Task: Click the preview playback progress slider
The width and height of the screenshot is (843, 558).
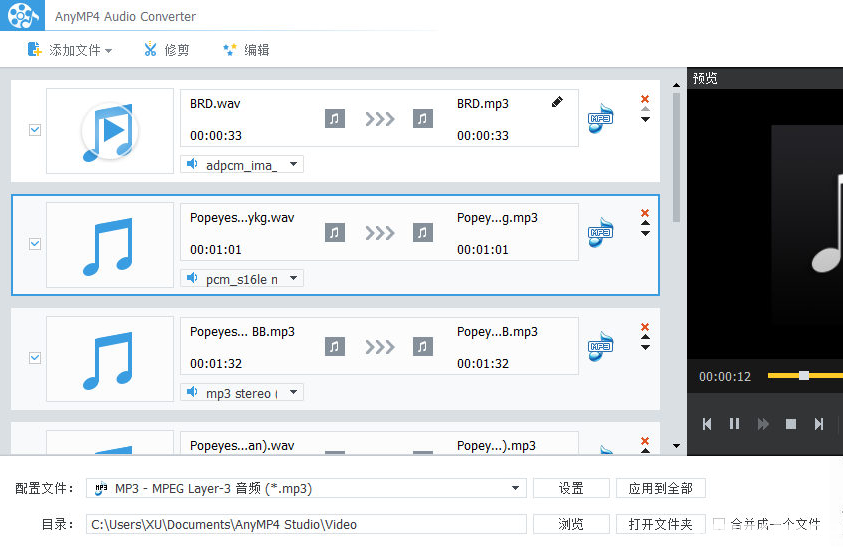Action: pyautogui.click(x=805, y=375)
